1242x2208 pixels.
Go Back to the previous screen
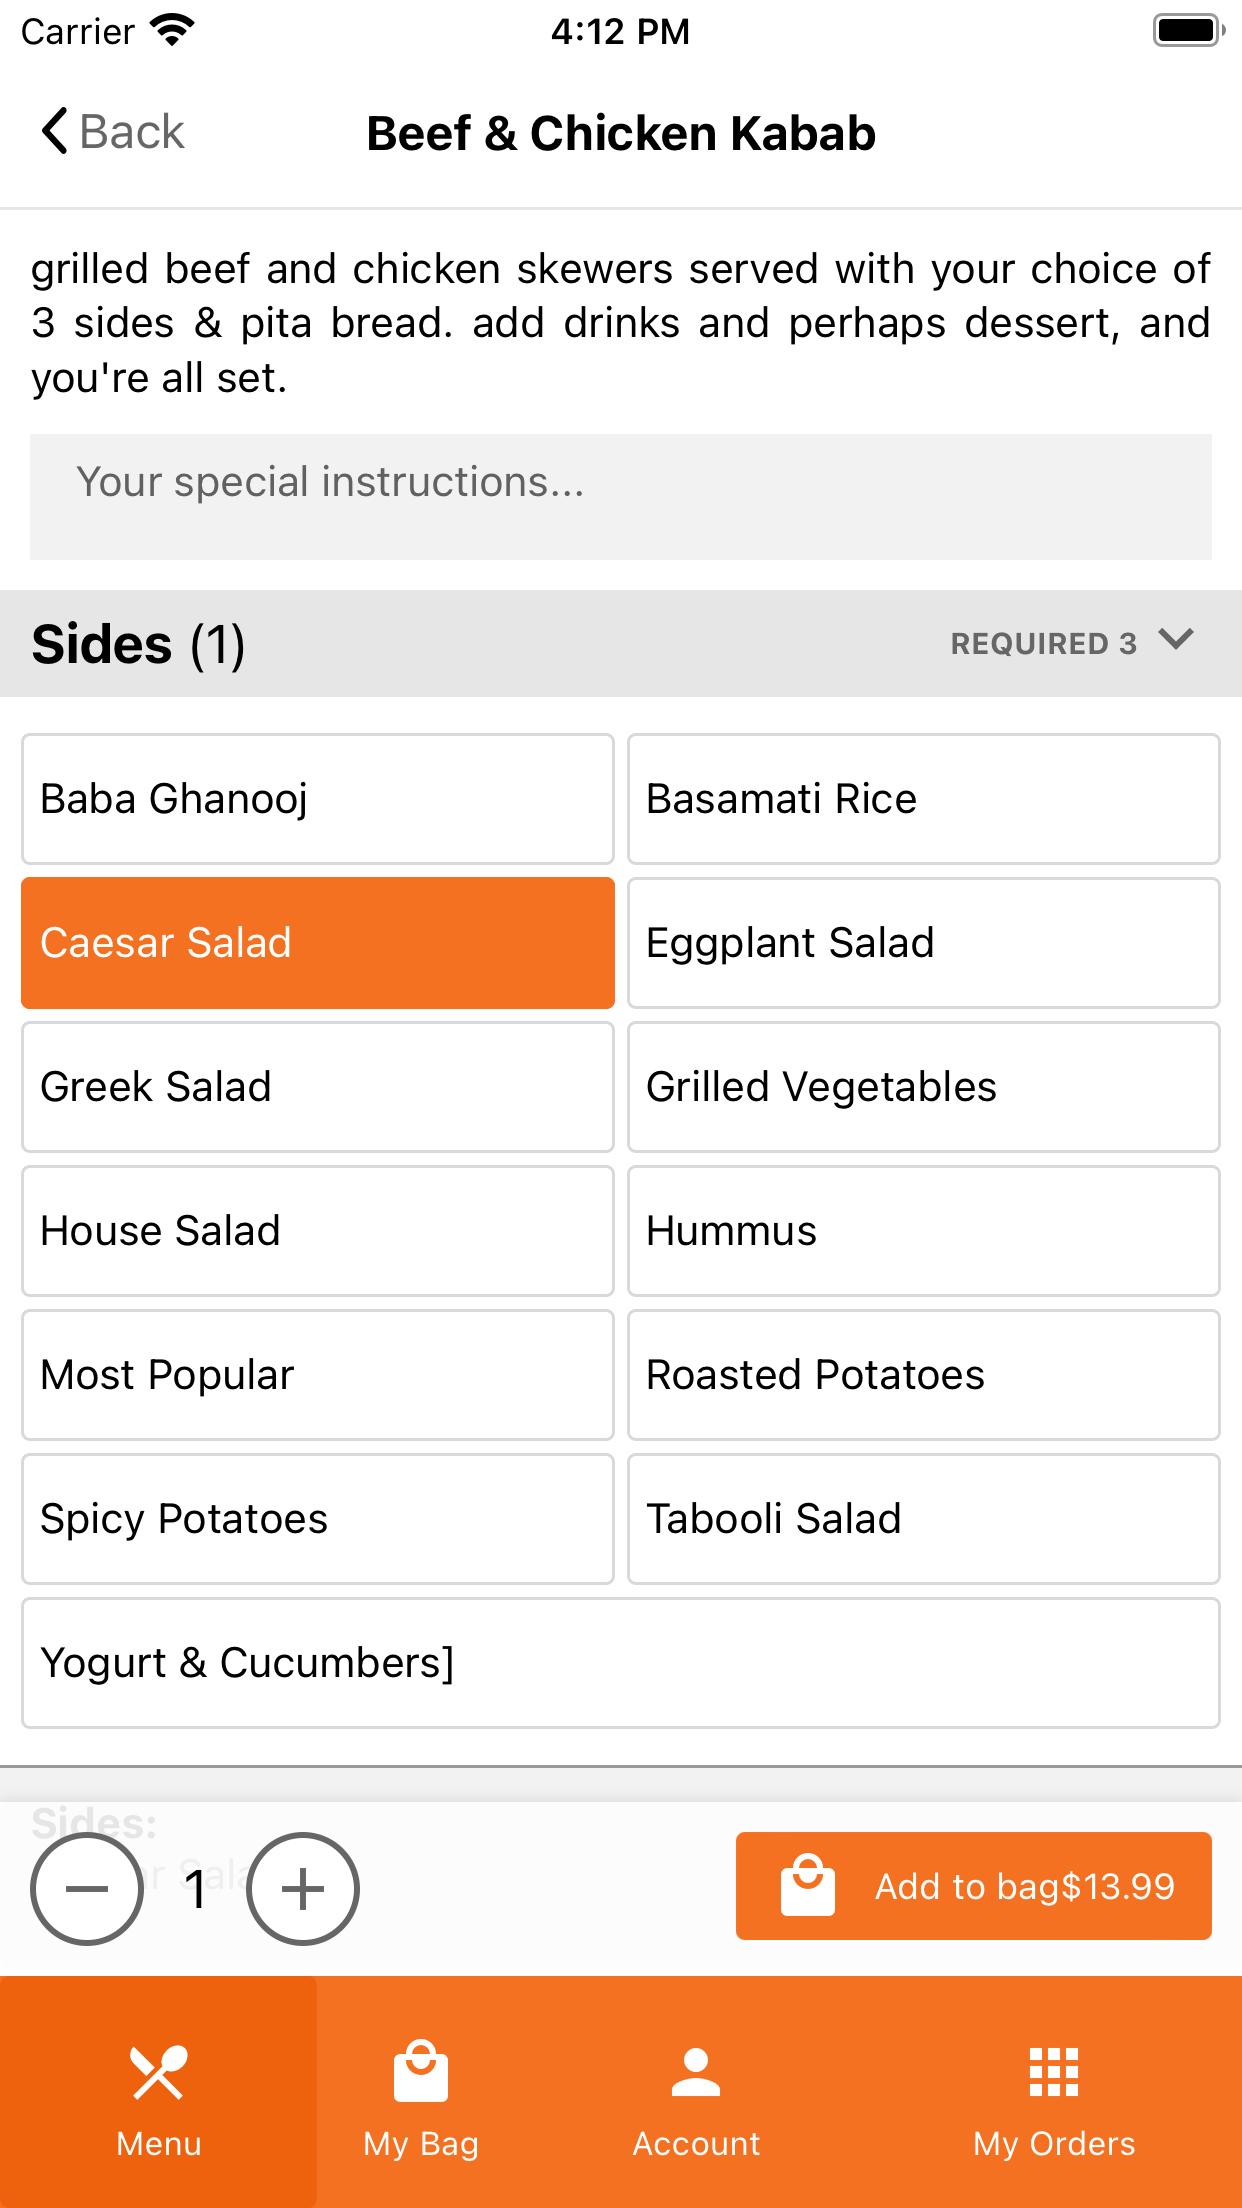tap(113, 131)
